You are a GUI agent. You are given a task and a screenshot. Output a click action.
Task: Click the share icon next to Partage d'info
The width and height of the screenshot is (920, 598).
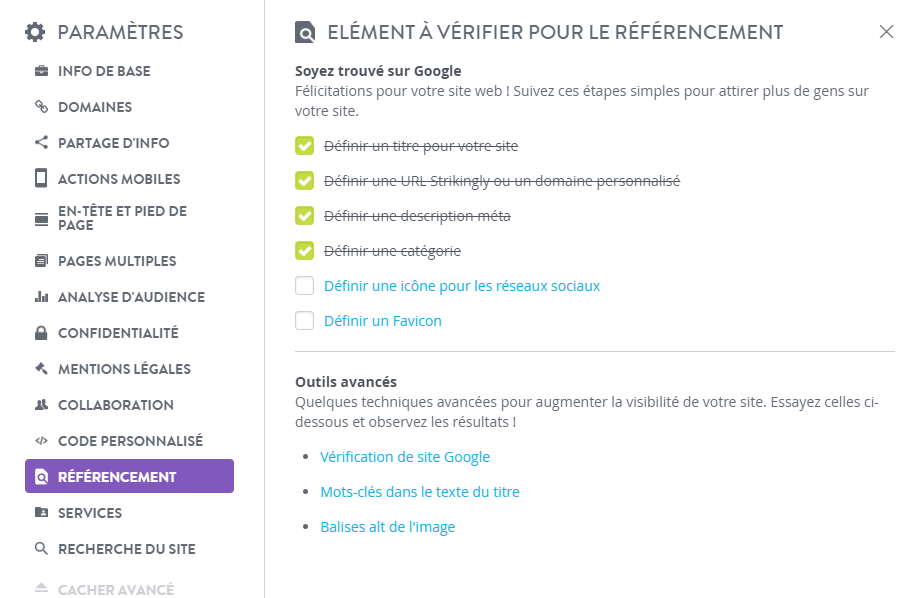(41, 143)
